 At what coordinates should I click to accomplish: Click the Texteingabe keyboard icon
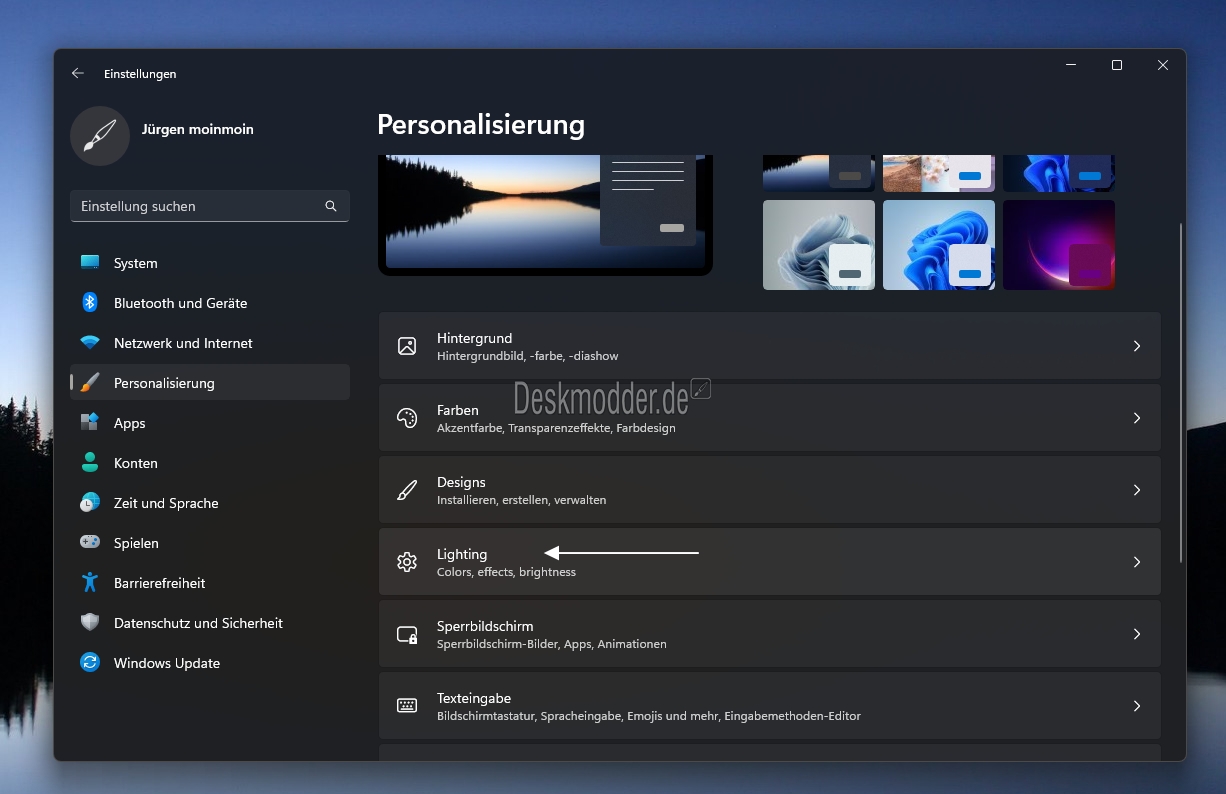pos(407,706)
